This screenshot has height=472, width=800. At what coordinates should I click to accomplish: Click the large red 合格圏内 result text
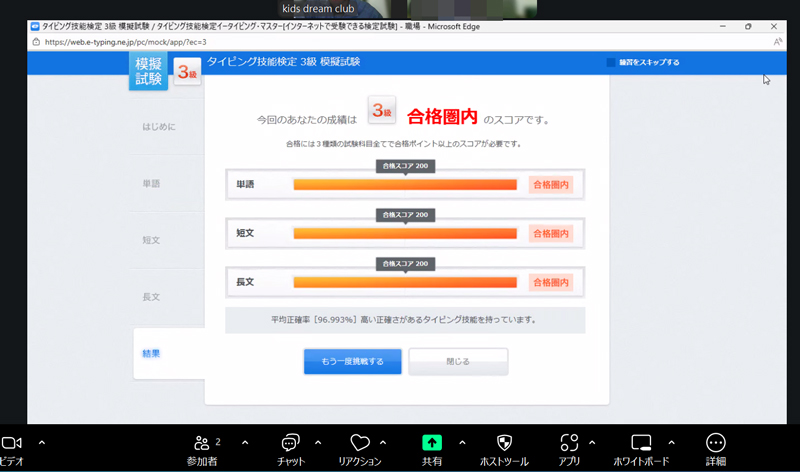(x=442, y=117)
